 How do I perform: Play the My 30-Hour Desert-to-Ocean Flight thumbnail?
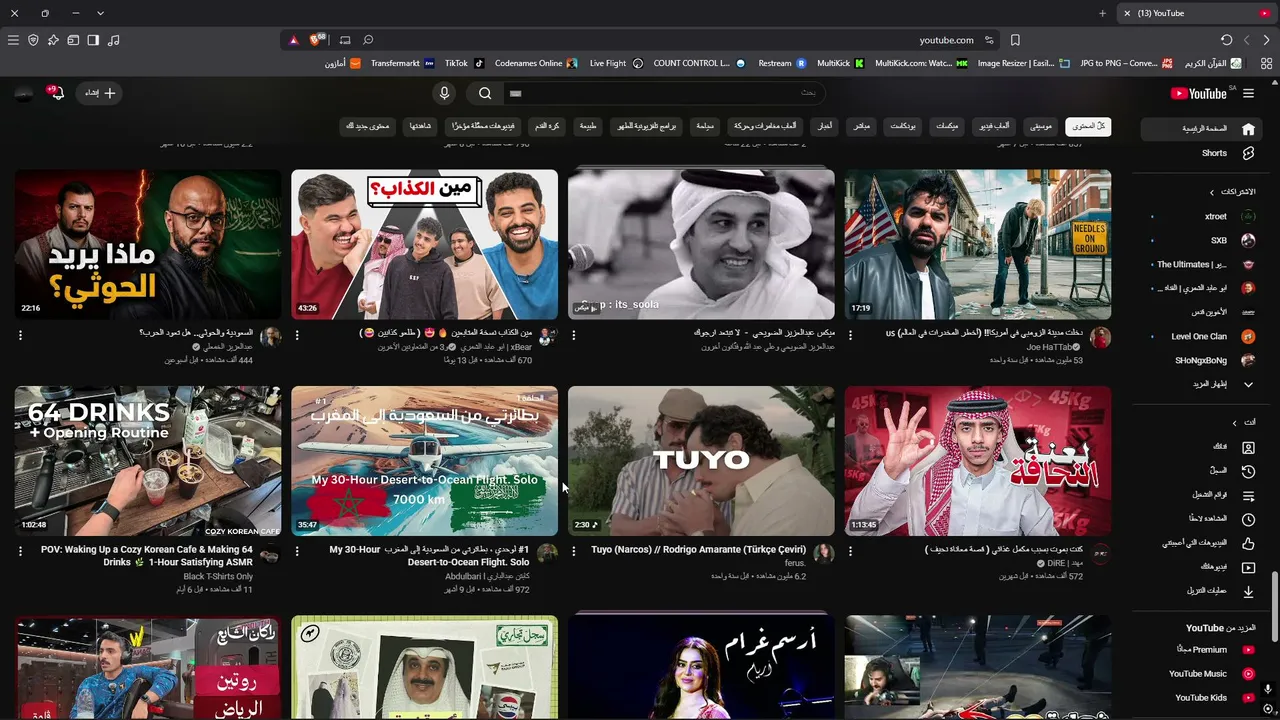coord(424,461)
